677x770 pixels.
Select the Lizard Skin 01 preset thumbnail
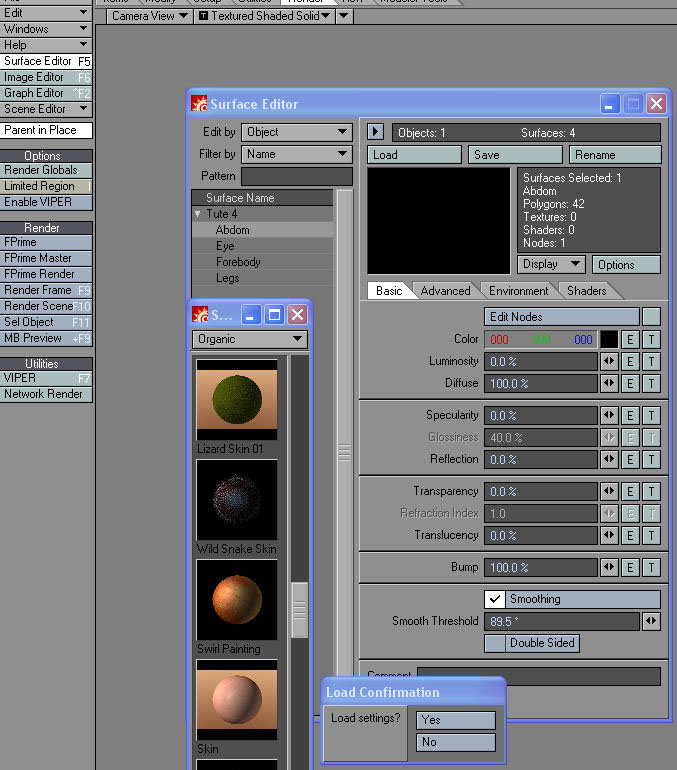coord(237,400)
